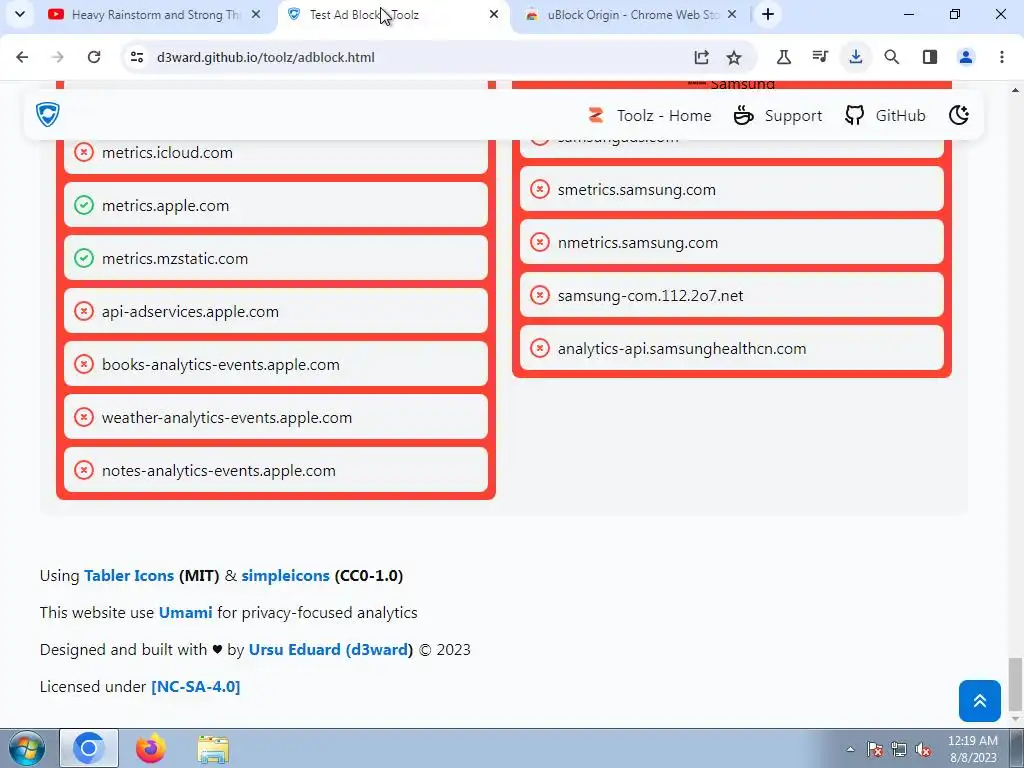Bookmark this tab with the star icon
This screenshot has height=768, width=1024.
(x=734, y=57)
